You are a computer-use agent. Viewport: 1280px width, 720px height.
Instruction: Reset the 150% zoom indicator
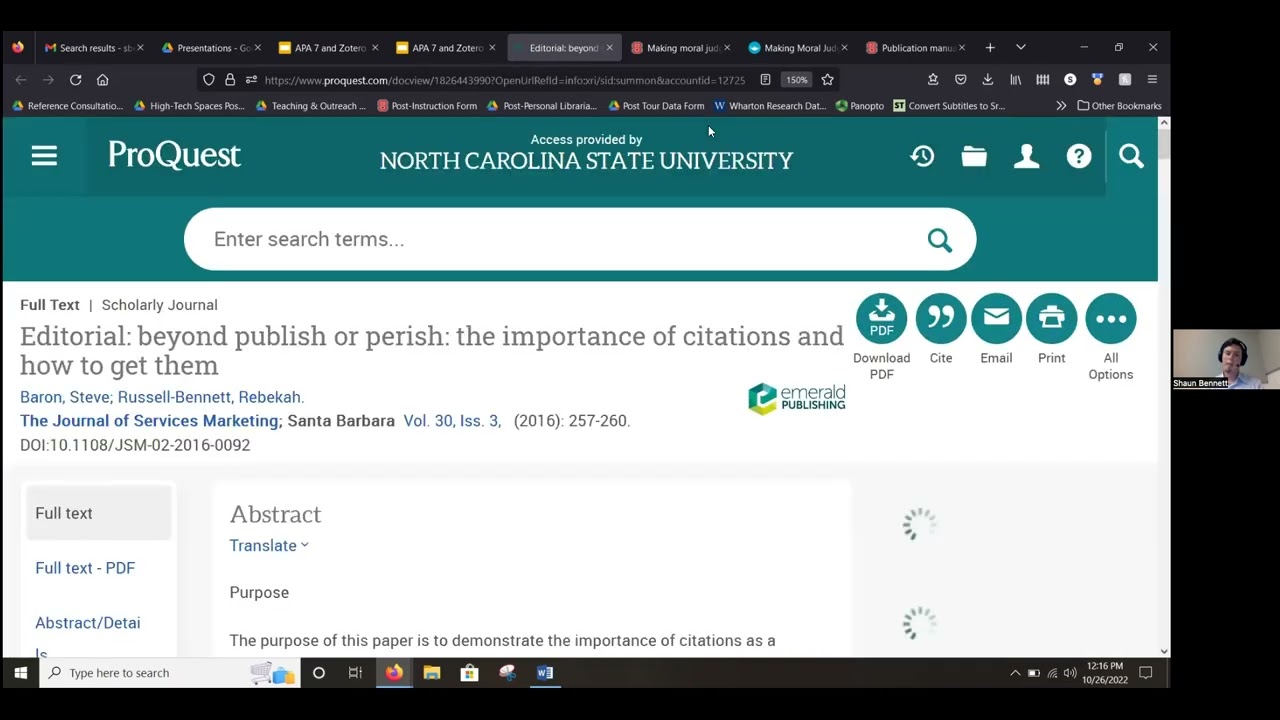click(796, 80)
